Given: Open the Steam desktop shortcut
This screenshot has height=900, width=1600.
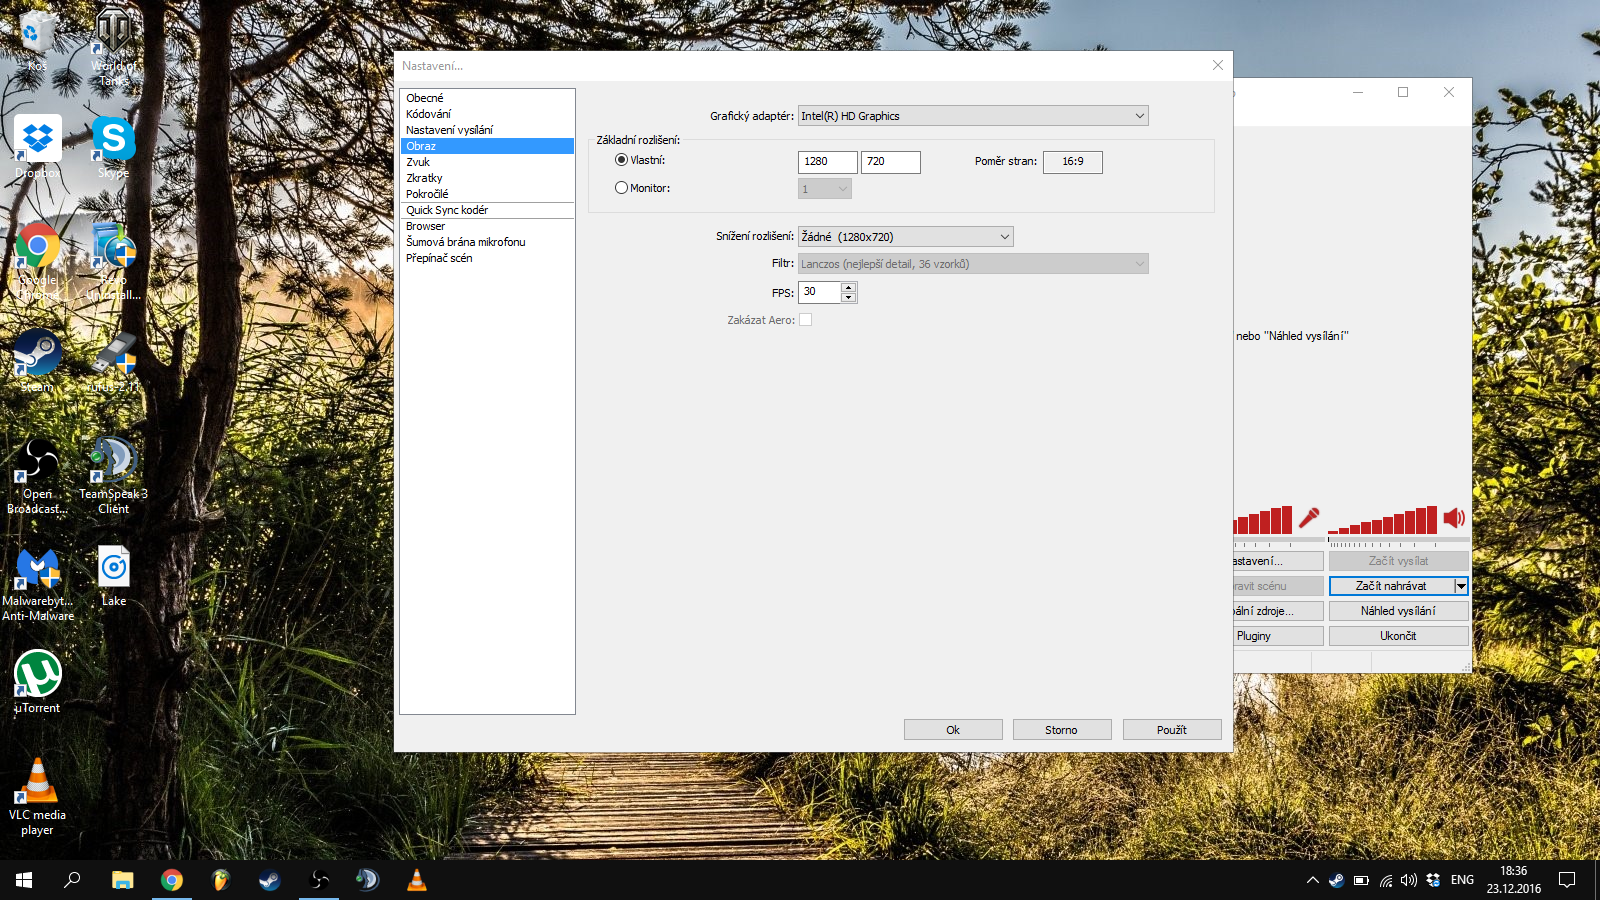Looking at the screenshot, I should pos(38,355).
